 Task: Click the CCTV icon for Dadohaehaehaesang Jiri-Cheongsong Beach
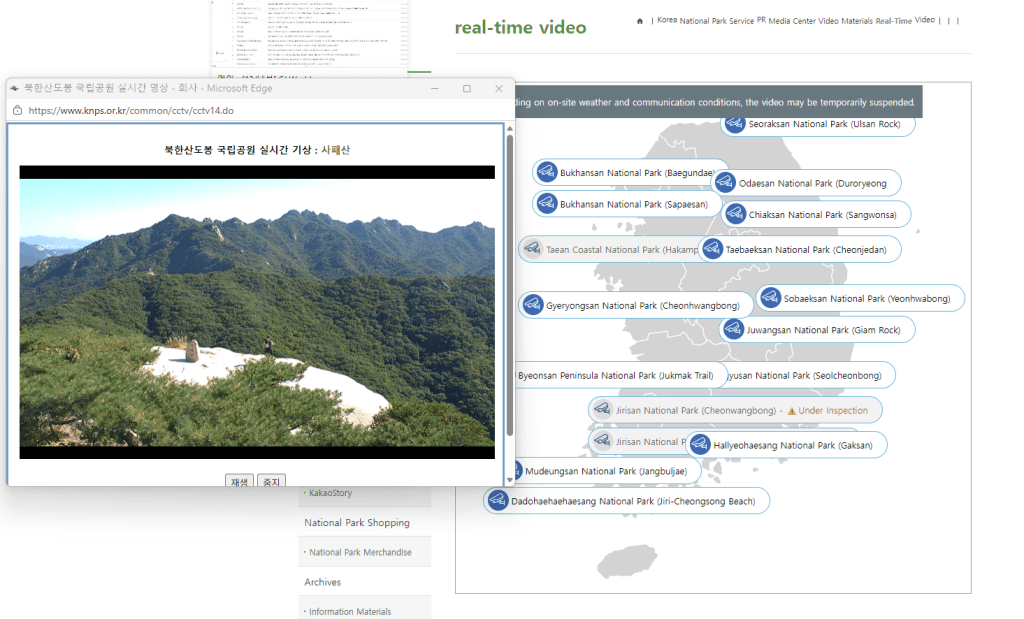(498, 501)
